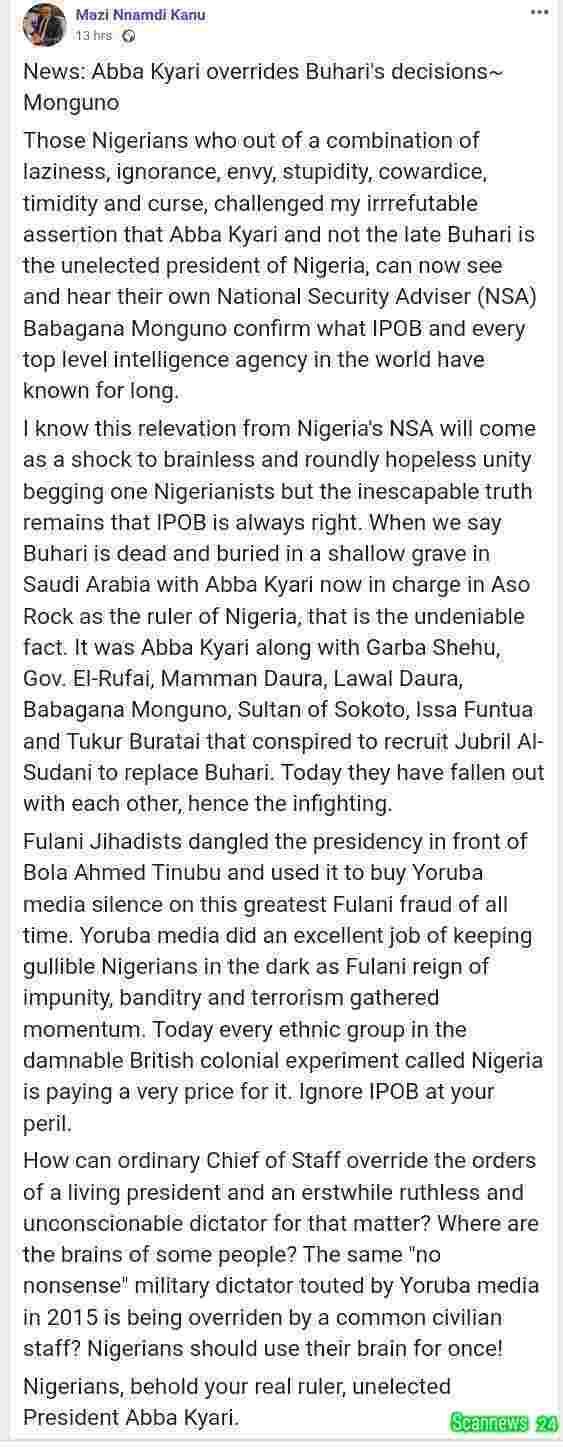Click the yellow "24" badge in the watermark
563x1447 pixels.
click(546, 1424)
